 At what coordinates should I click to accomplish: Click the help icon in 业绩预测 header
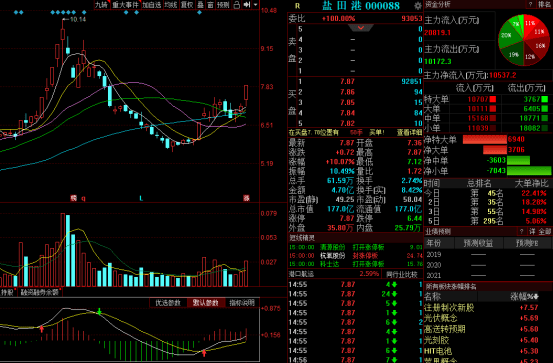[521, 231]
